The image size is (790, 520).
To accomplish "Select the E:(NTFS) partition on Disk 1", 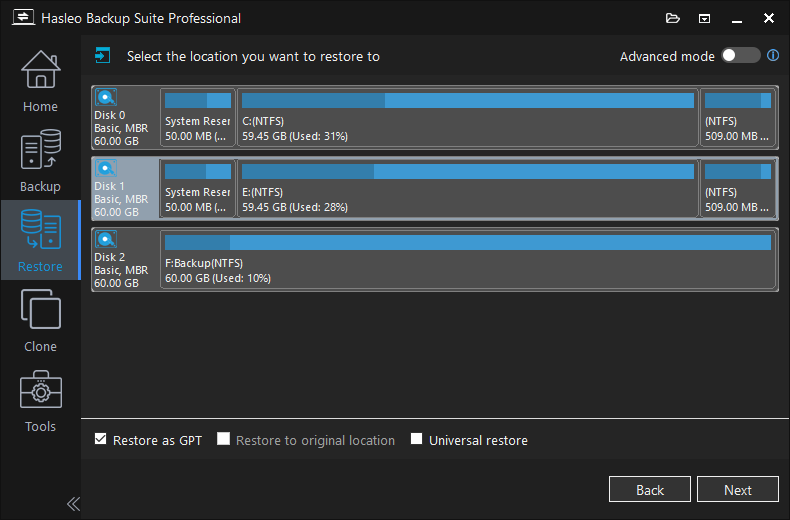I will point(468,188).
